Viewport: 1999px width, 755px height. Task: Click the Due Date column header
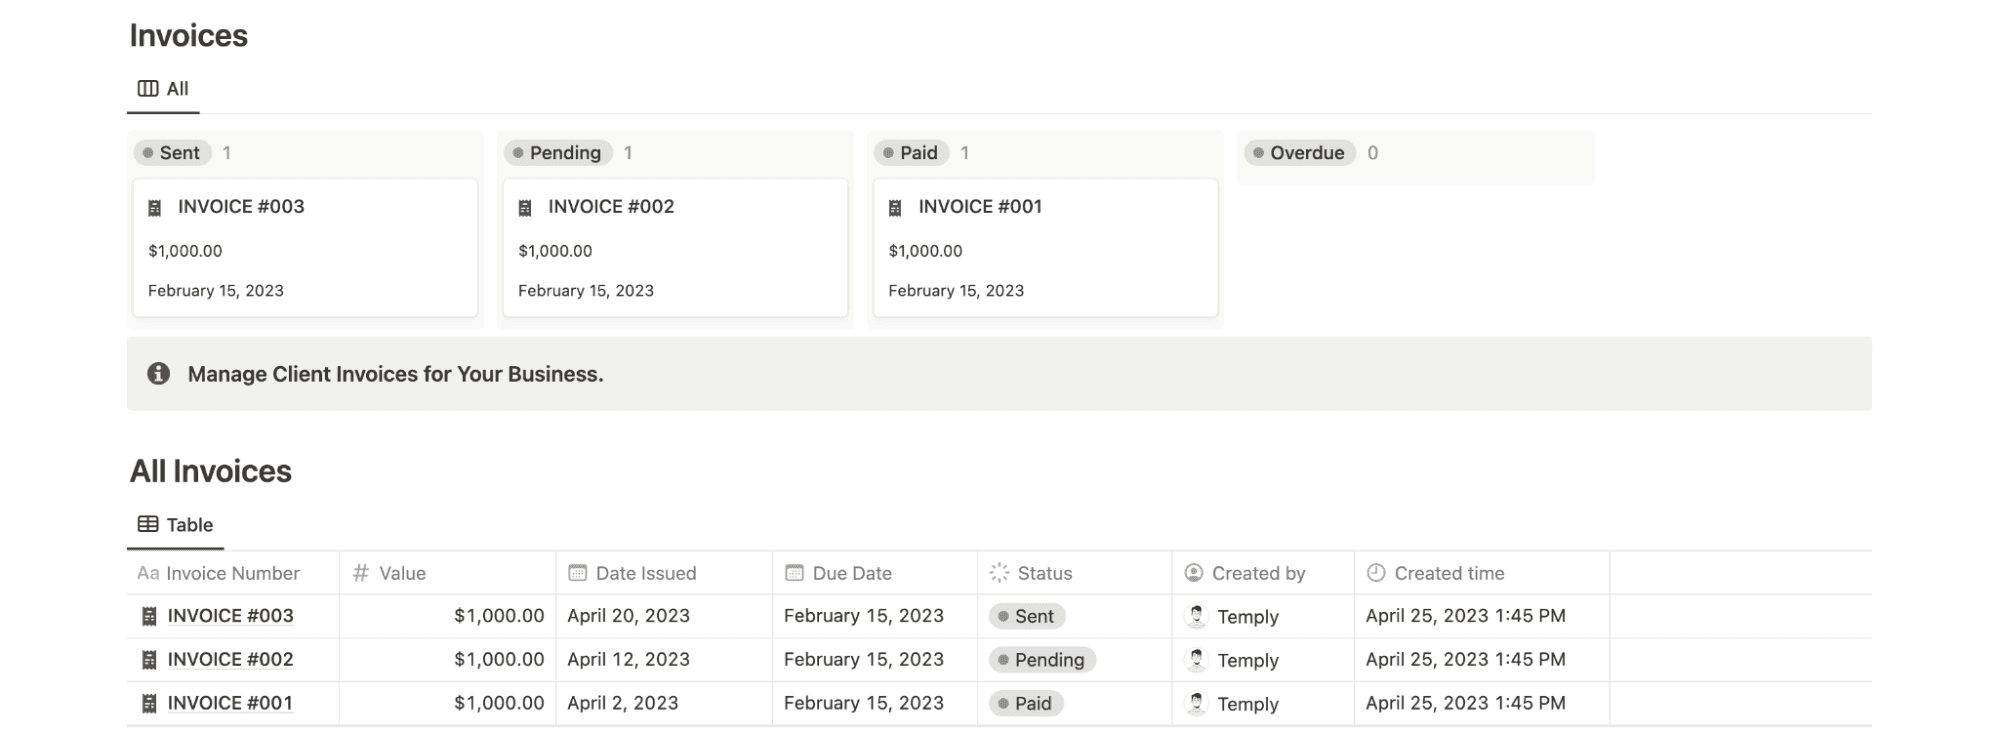pyautogui.click(x=851, y=573)
